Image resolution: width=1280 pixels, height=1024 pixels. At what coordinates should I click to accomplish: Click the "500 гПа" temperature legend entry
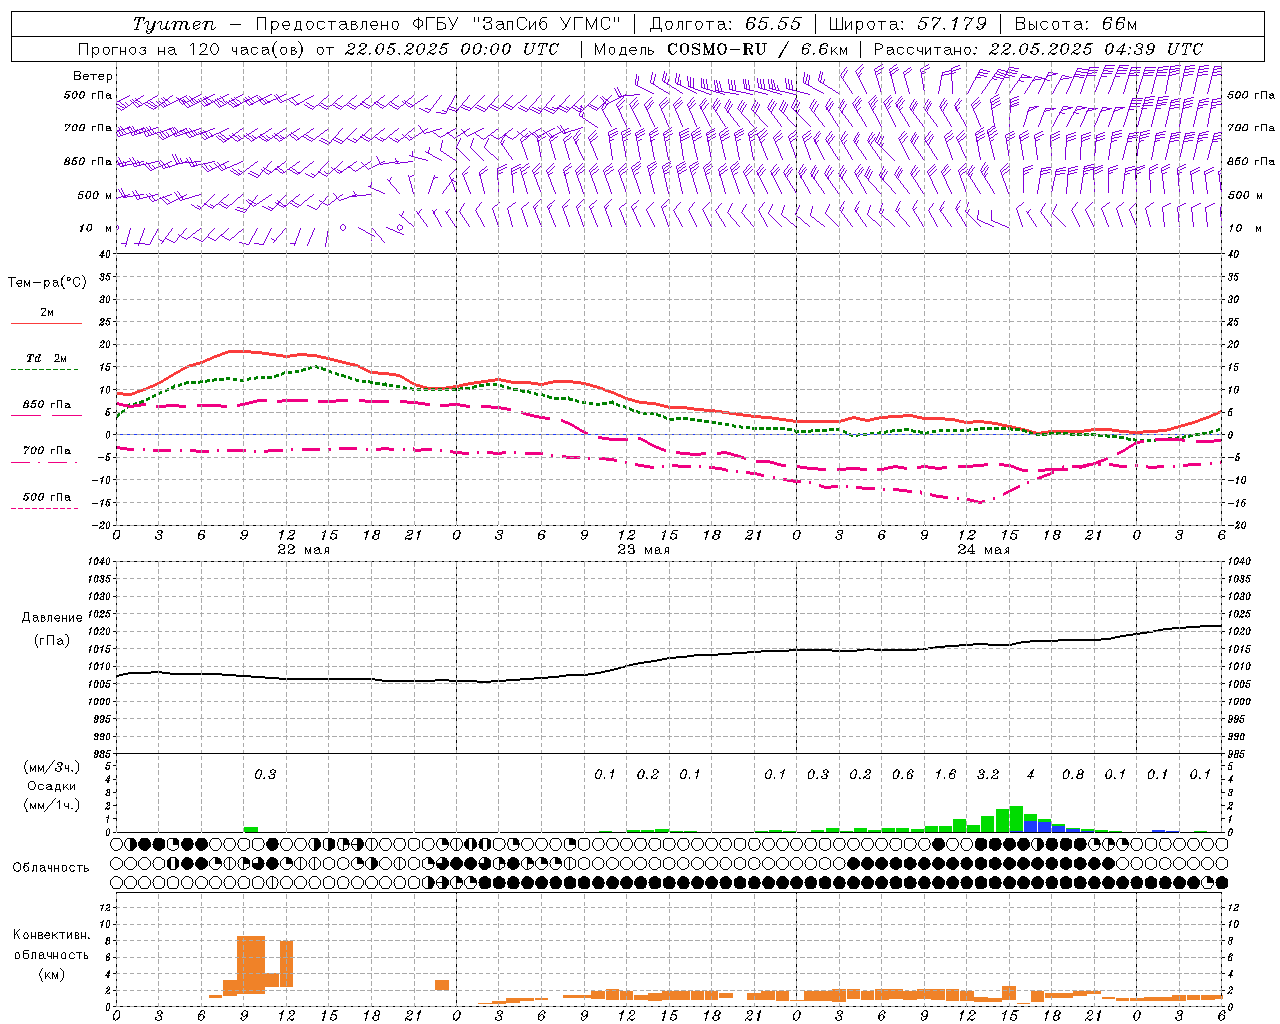coord(47,496)
